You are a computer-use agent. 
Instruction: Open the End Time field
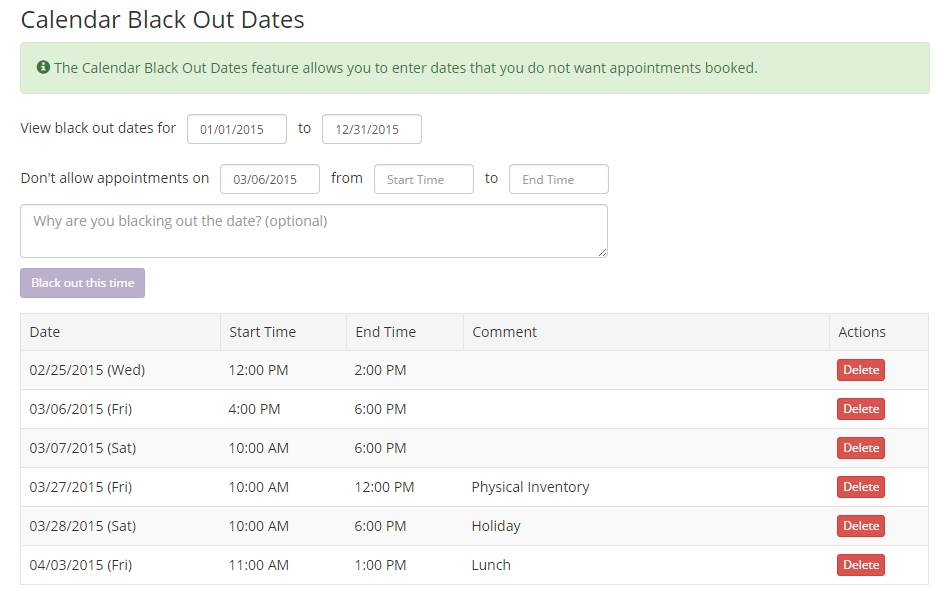(x=559, y=179)
